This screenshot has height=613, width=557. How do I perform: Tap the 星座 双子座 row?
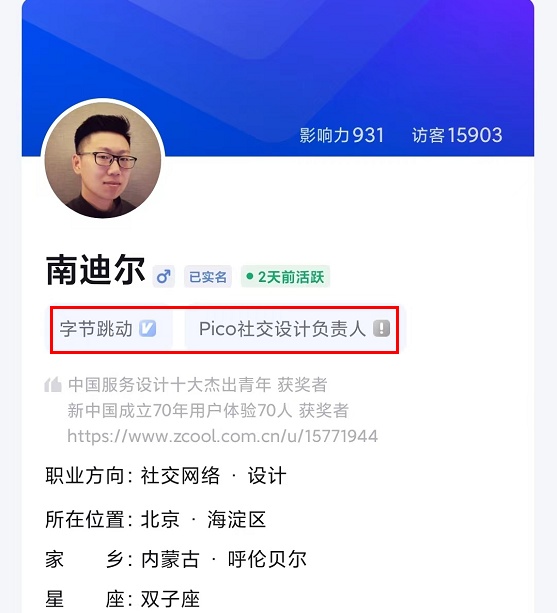click(123, 599)
